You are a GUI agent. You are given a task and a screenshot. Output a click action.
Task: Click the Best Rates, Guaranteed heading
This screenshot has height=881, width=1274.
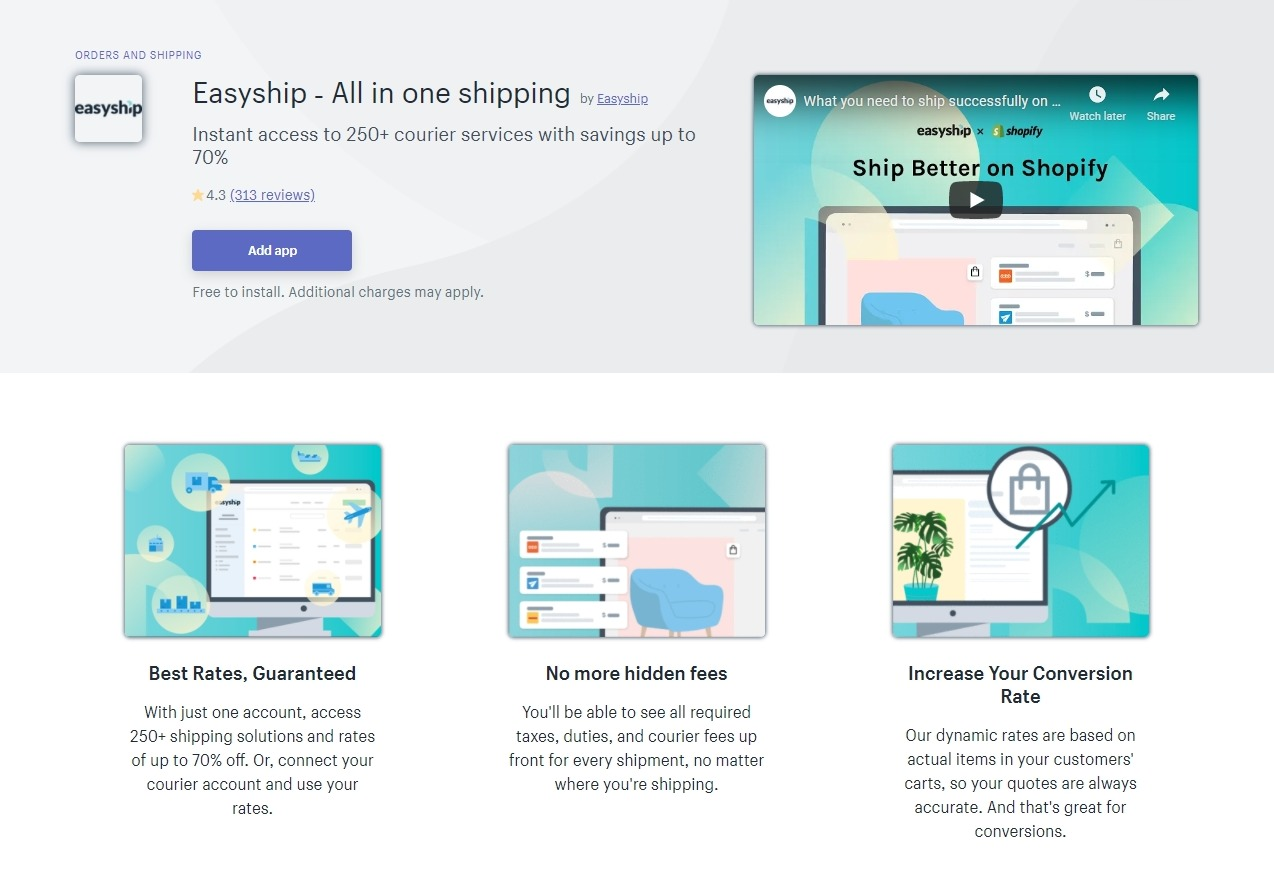(x=252, y=674)
